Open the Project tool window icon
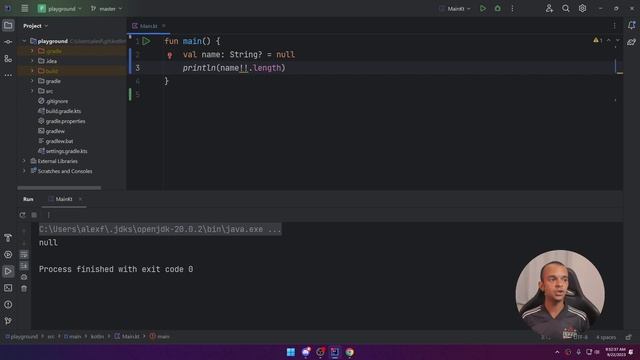The width and height of the screenshot is (640, 360). [x=8, y=26]
